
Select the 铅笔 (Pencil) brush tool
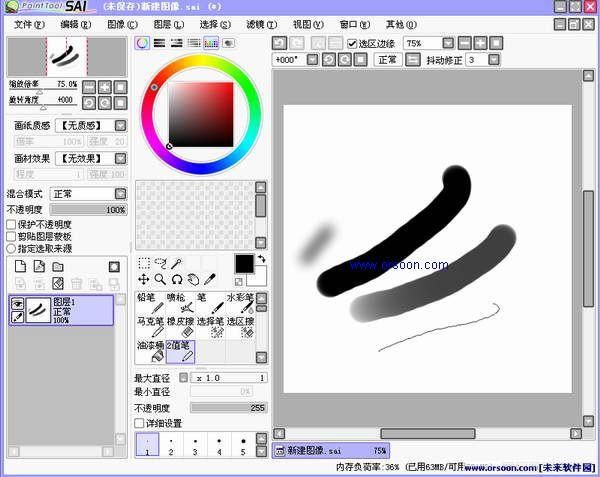(x=150, y=303)
